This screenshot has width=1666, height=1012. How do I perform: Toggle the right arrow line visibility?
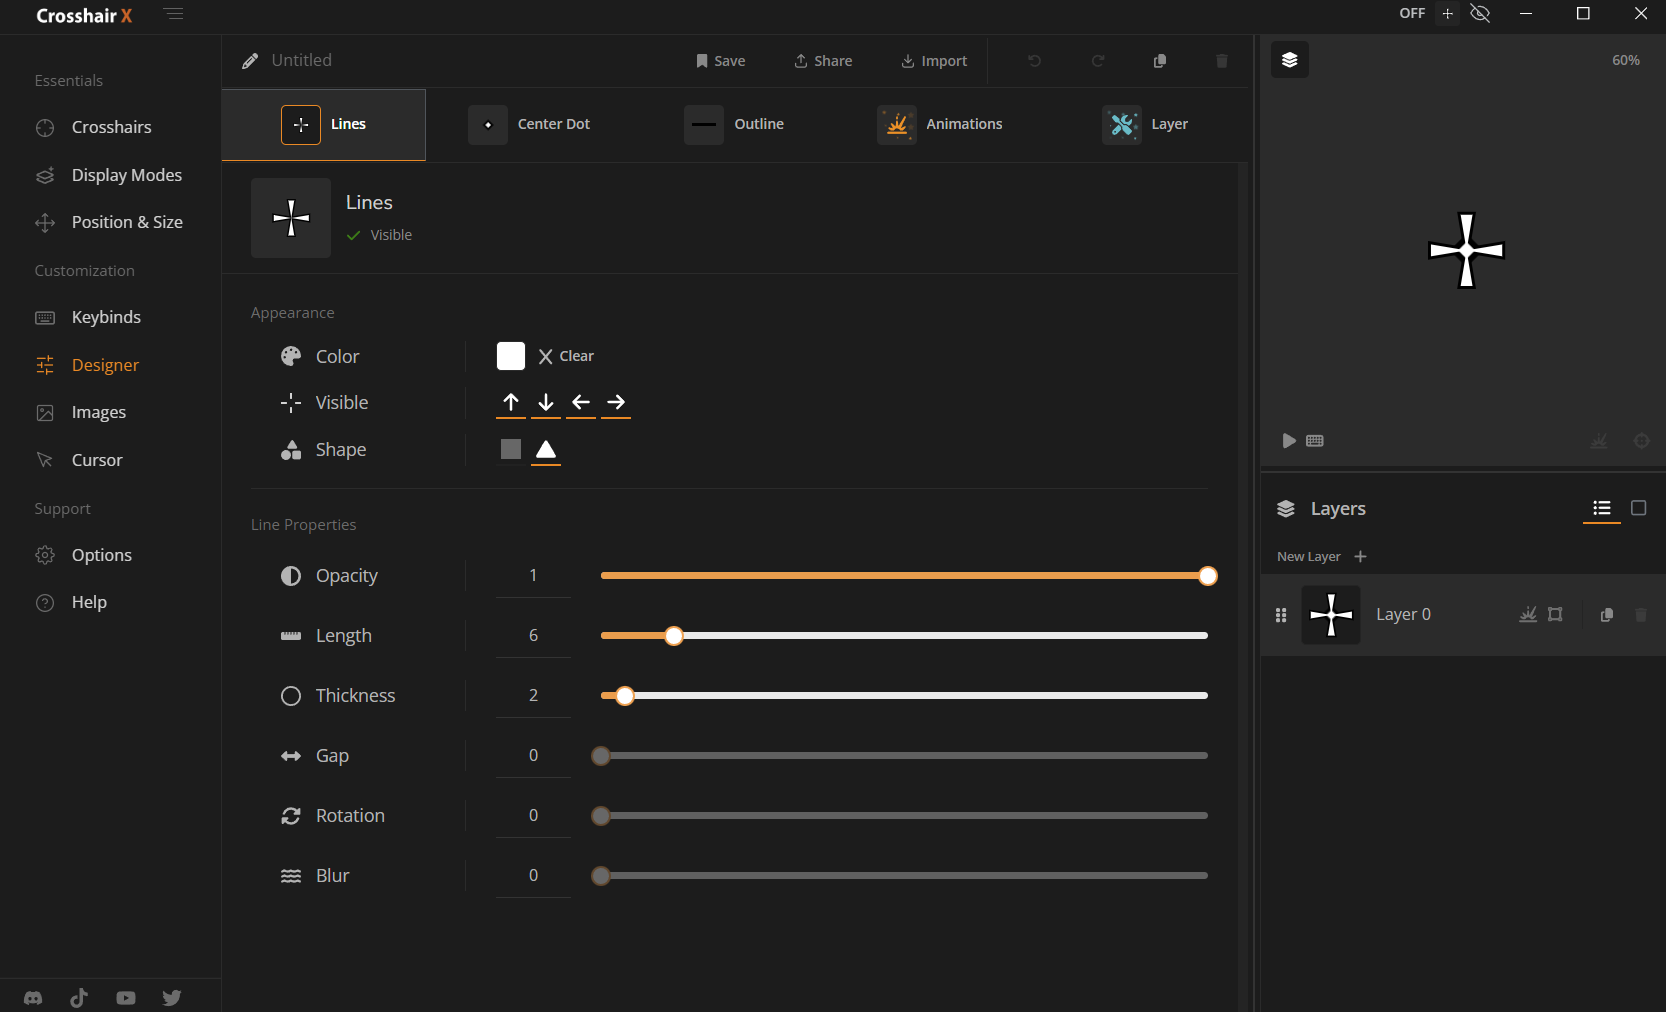click(x=616, y=402)
